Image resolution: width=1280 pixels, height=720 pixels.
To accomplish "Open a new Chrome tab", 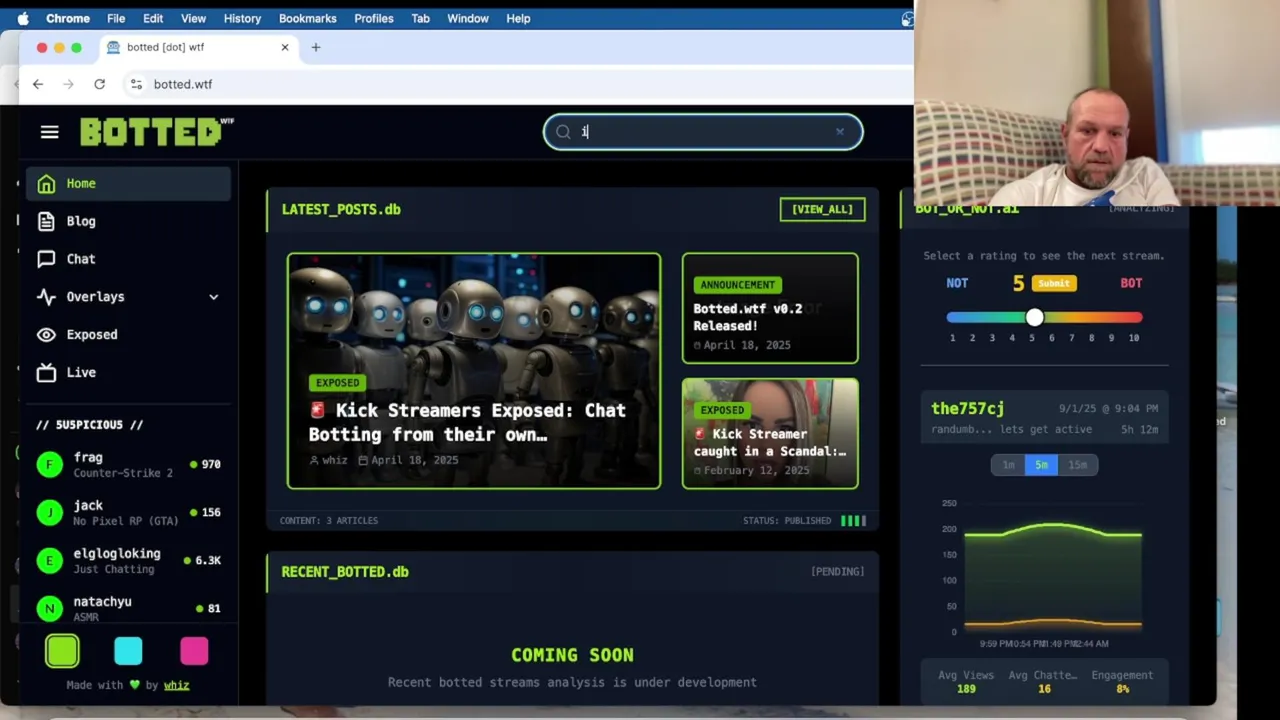I will (316, 47).
